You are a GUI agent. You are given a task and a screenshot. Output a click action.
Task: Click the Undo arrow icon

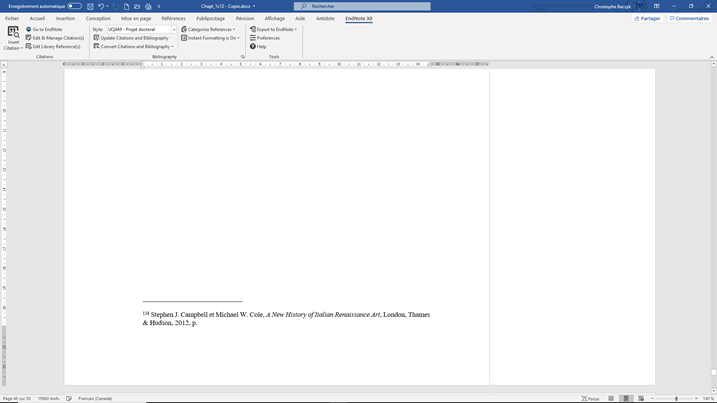[101, 6]
